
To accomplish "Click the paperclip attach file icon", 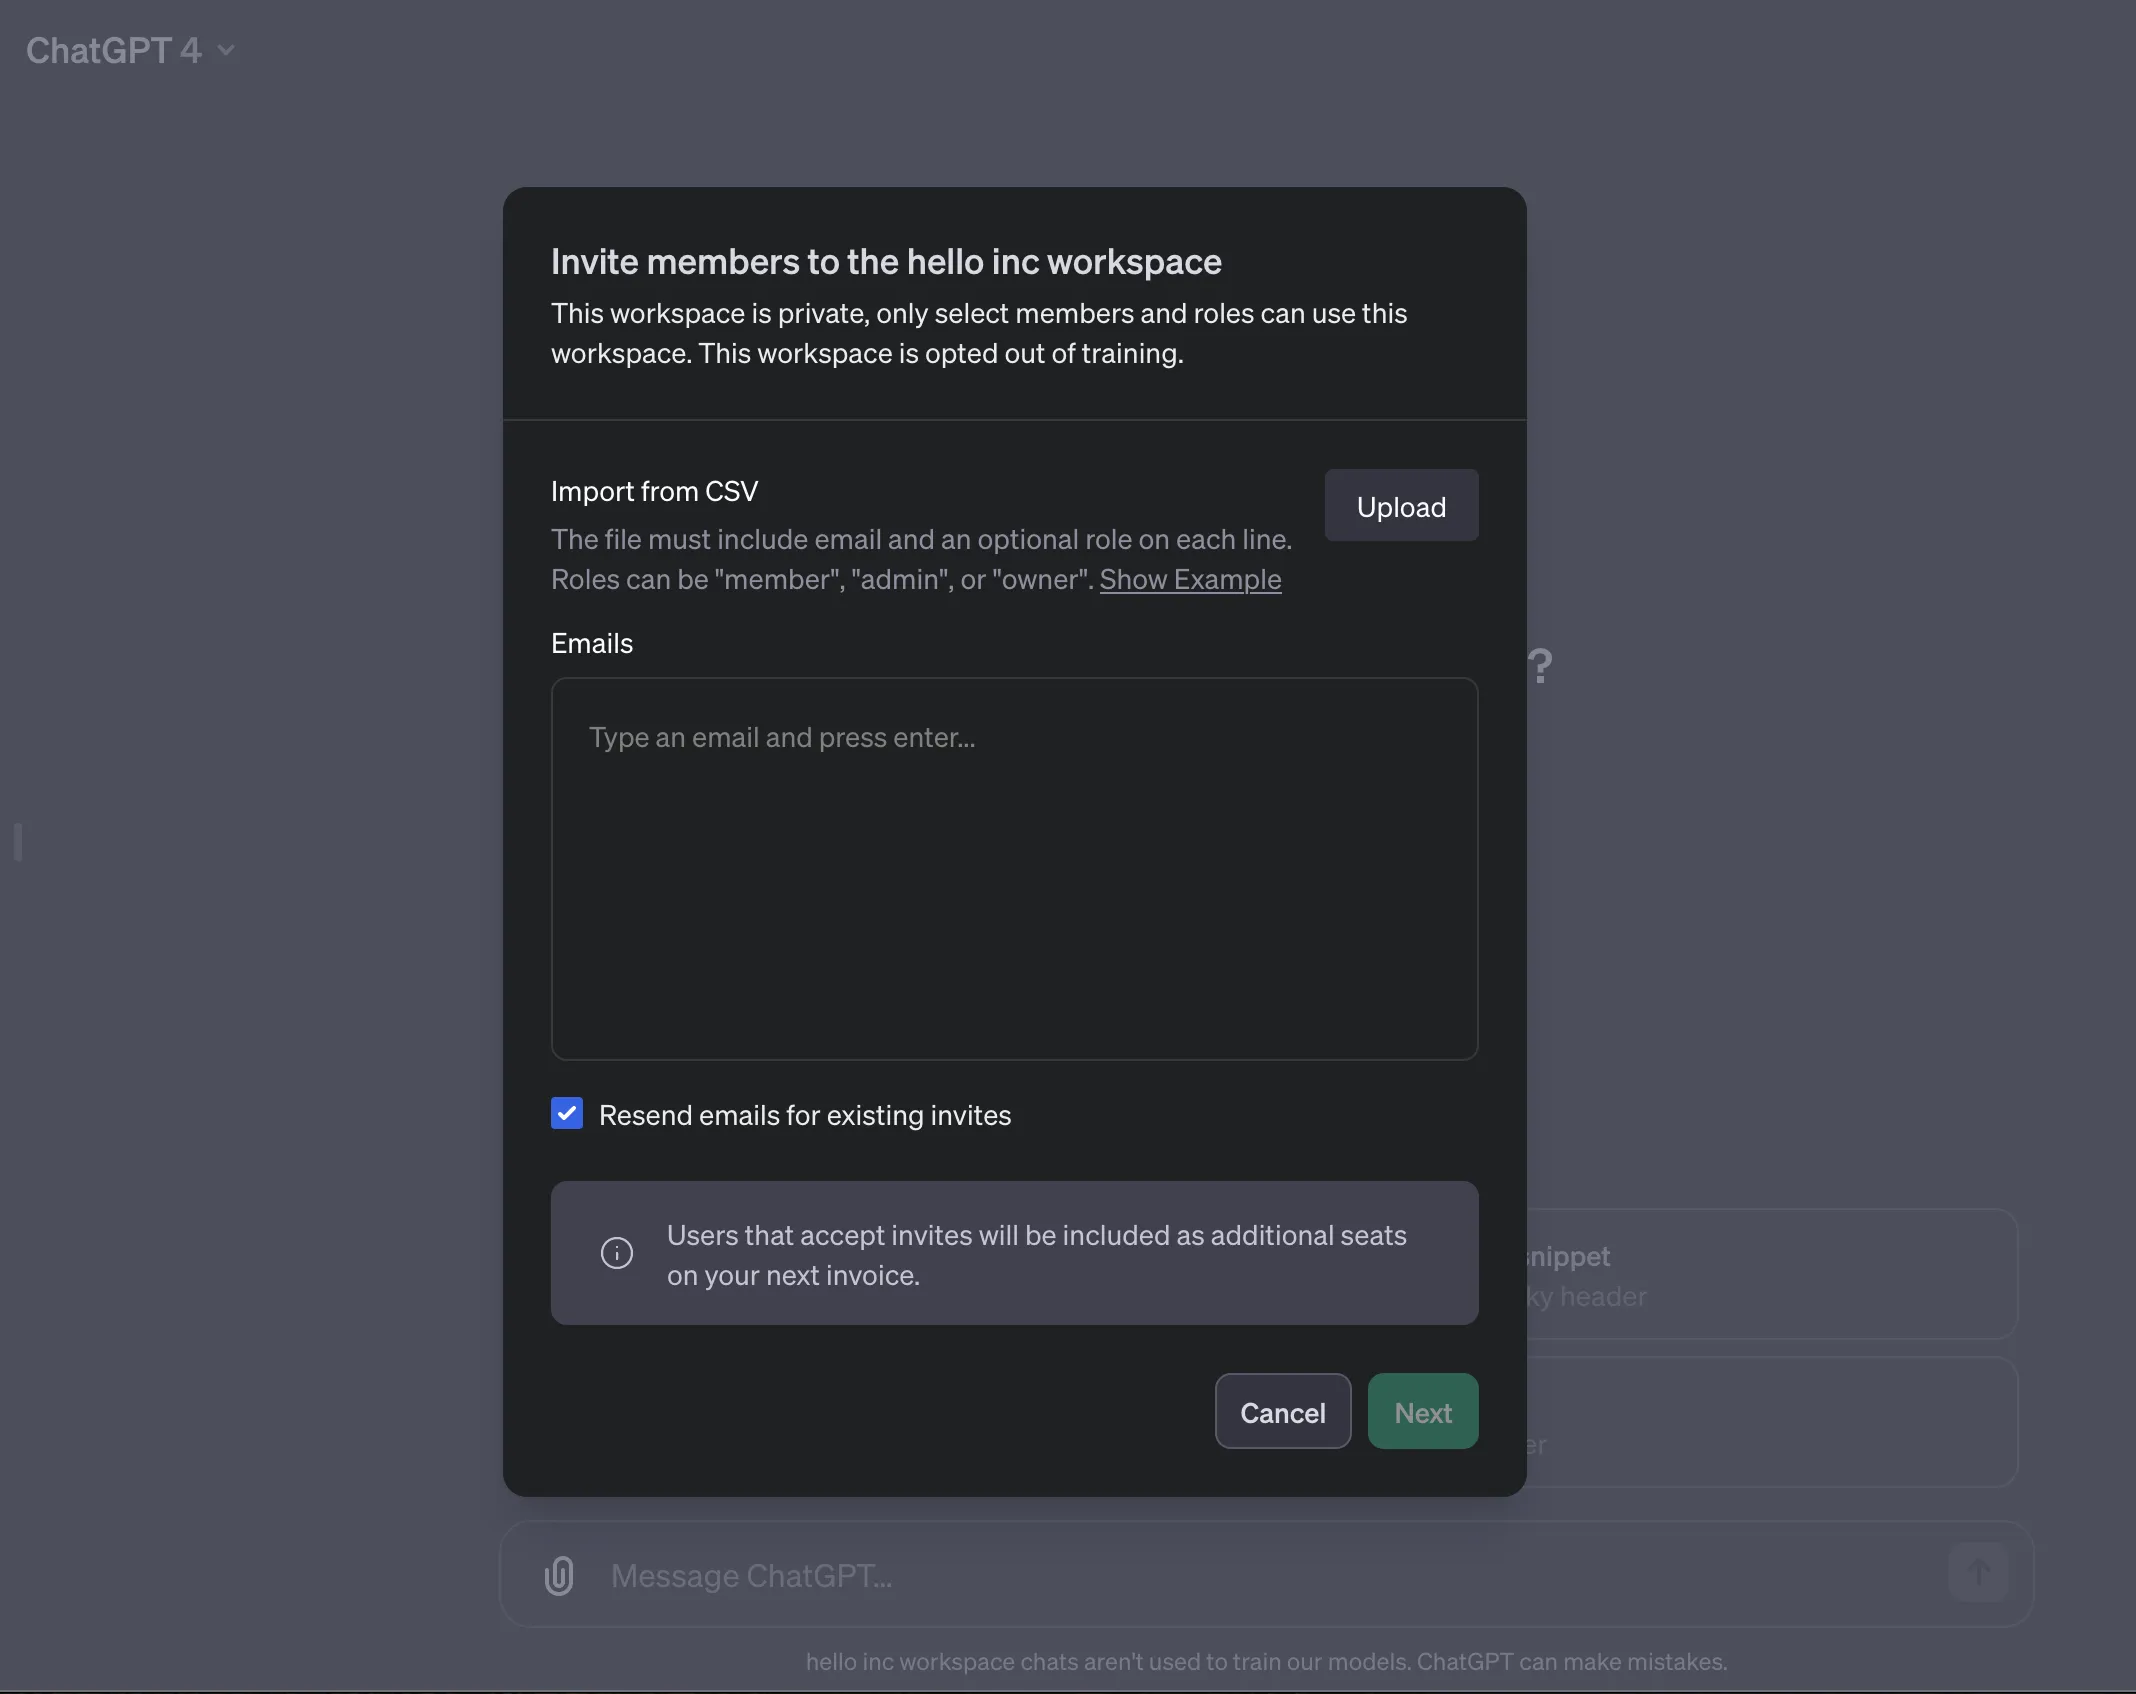I will tap(559, 1576).
